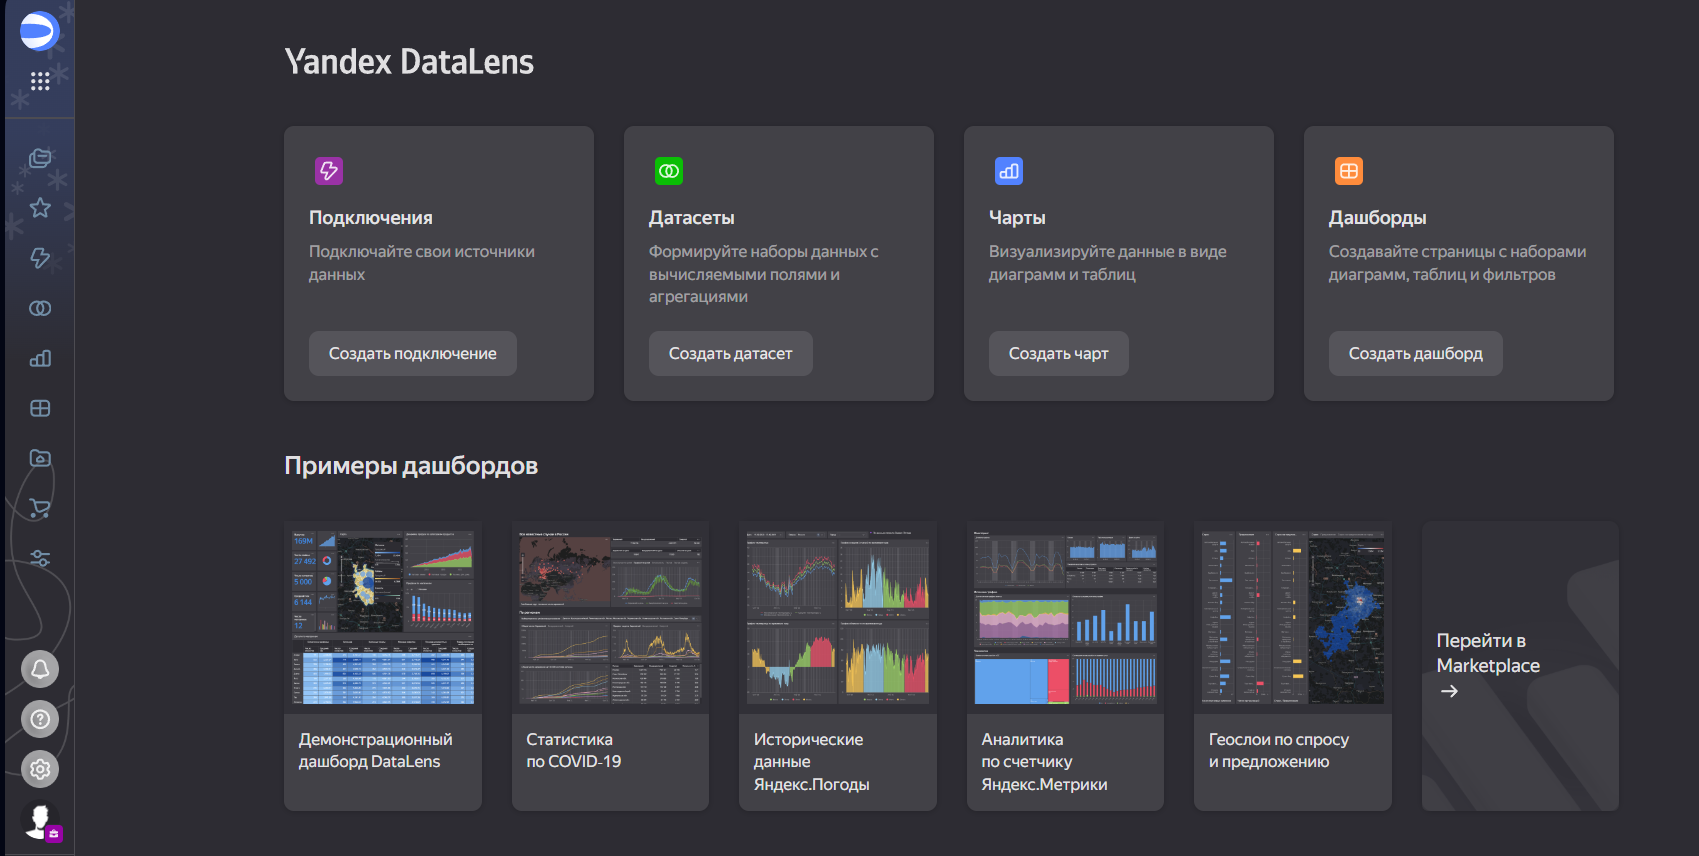The image size is (1699, 856).
Task: Click the blue Charts card icon
Action: [1009, 171]
